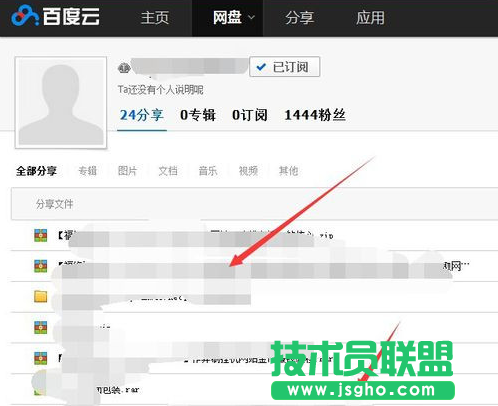Filter shares by 图片
Screen dimensions: 498x406
tap(128, 171)
